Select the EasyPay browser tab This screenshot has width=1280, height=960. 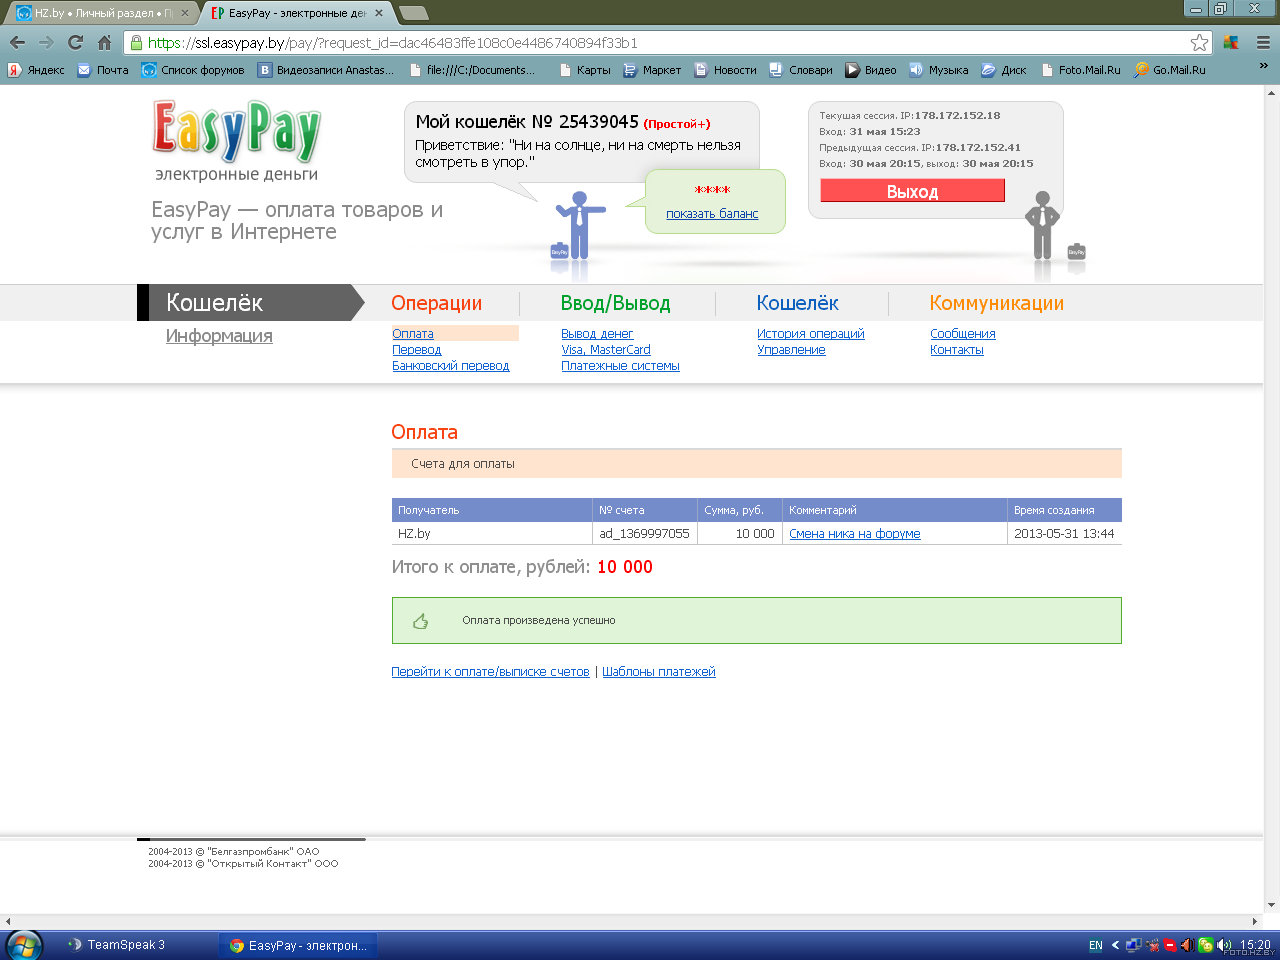[296, 13]
